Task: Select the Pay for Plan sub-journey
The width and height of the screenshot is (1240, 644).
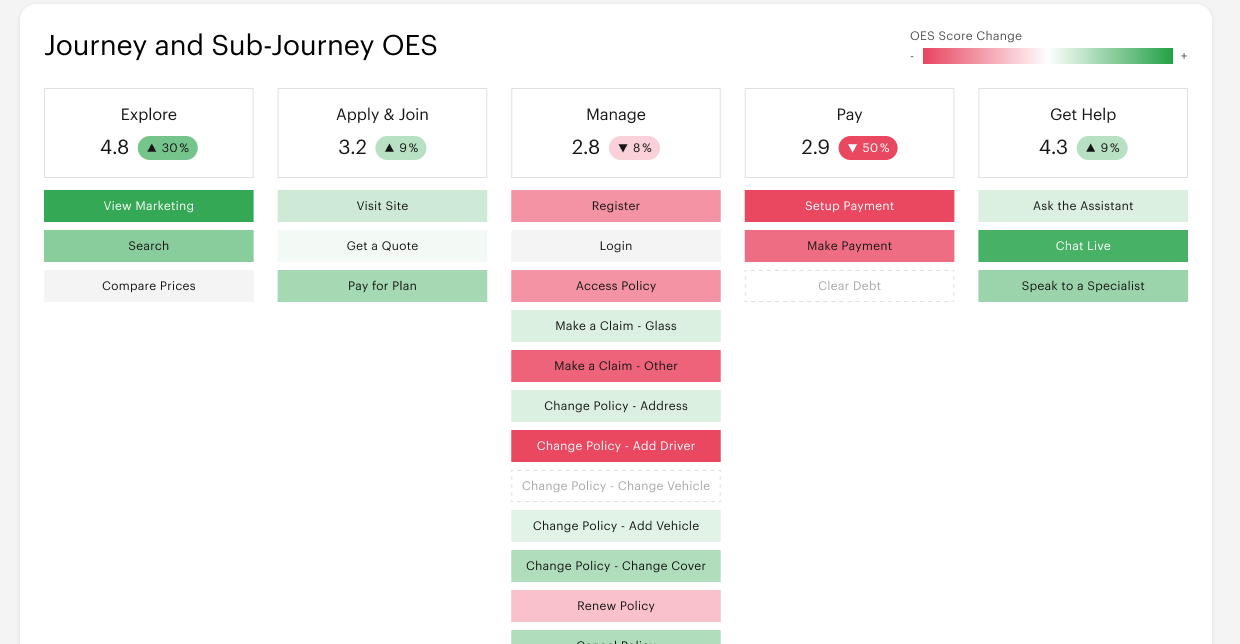Action: coord(382,286)
